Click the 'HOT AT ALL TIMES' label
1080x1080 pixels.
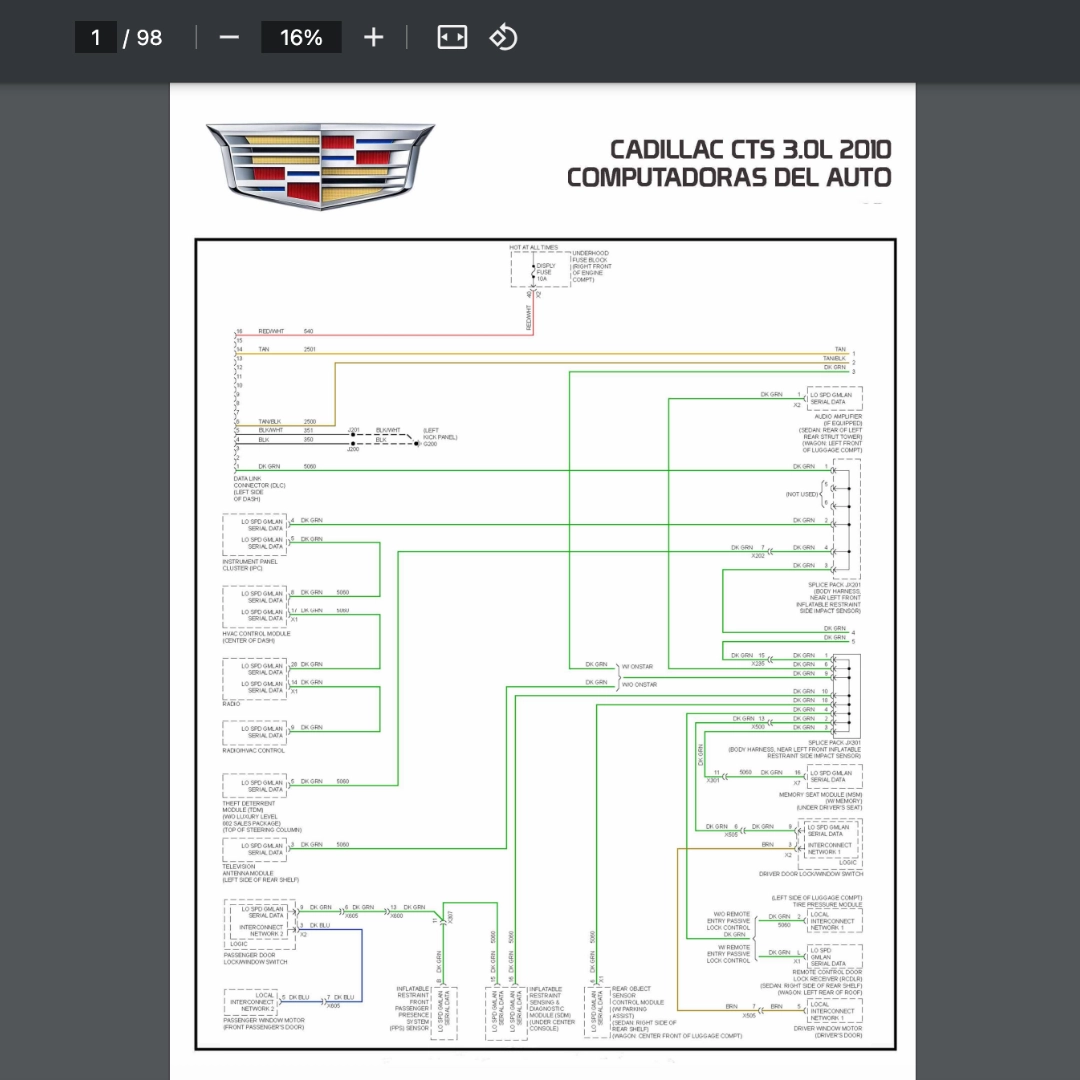534,247
